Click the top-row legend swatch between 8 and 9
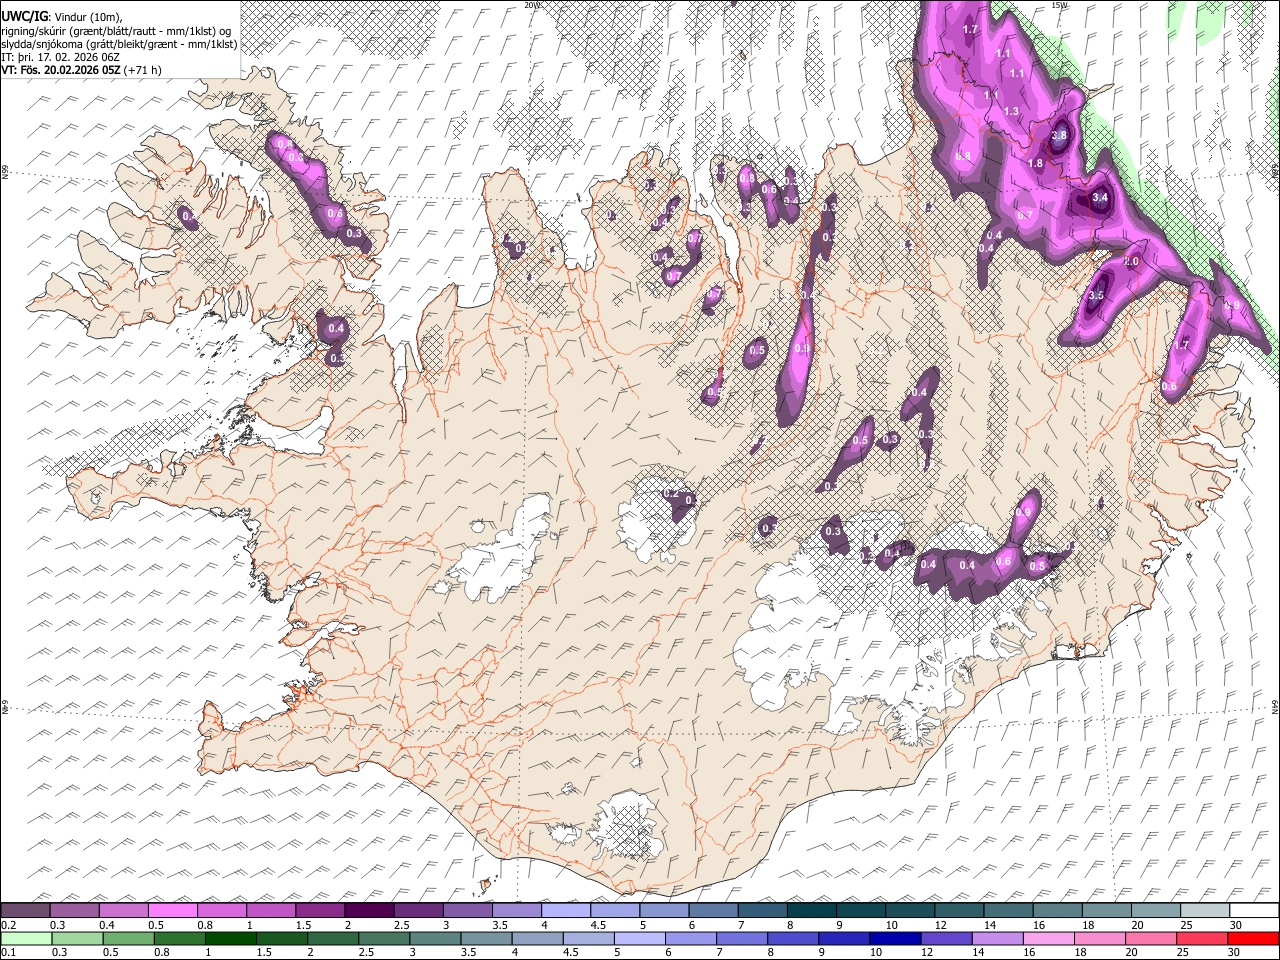1280x960 pixels. tap(811, 911)
